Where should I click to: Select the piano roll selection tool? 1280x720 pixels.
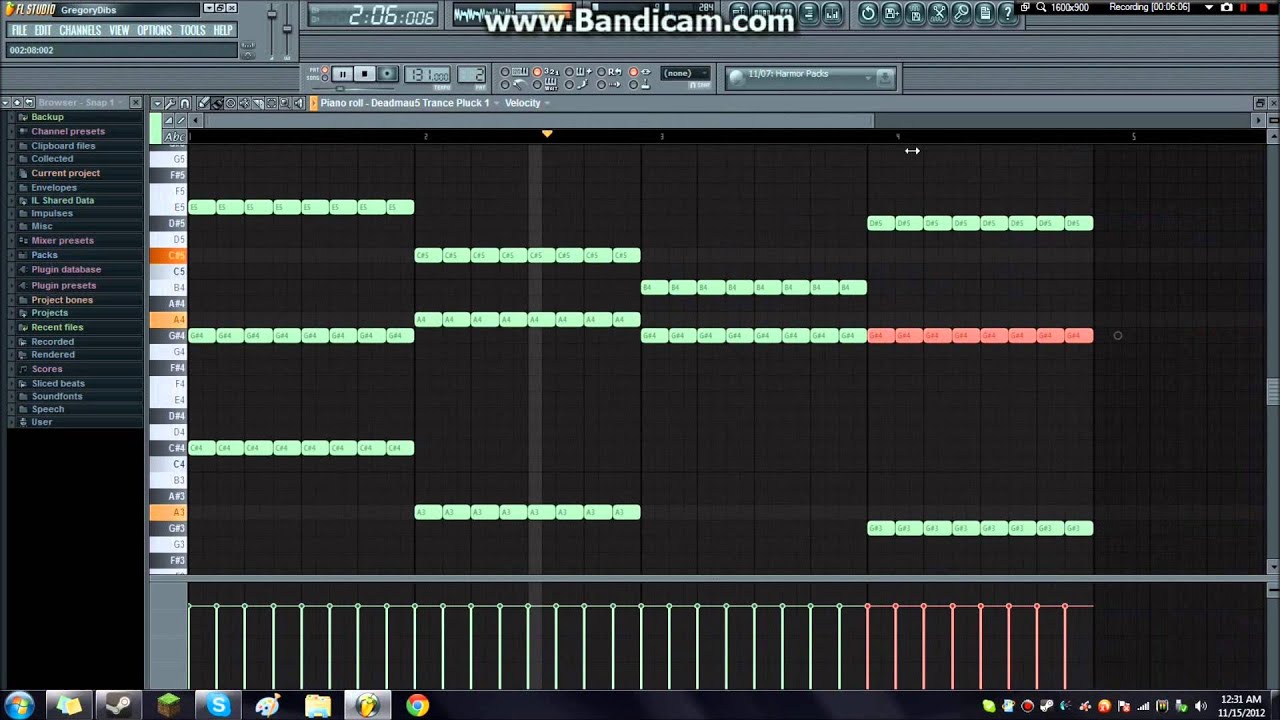(x=271, y=103)
